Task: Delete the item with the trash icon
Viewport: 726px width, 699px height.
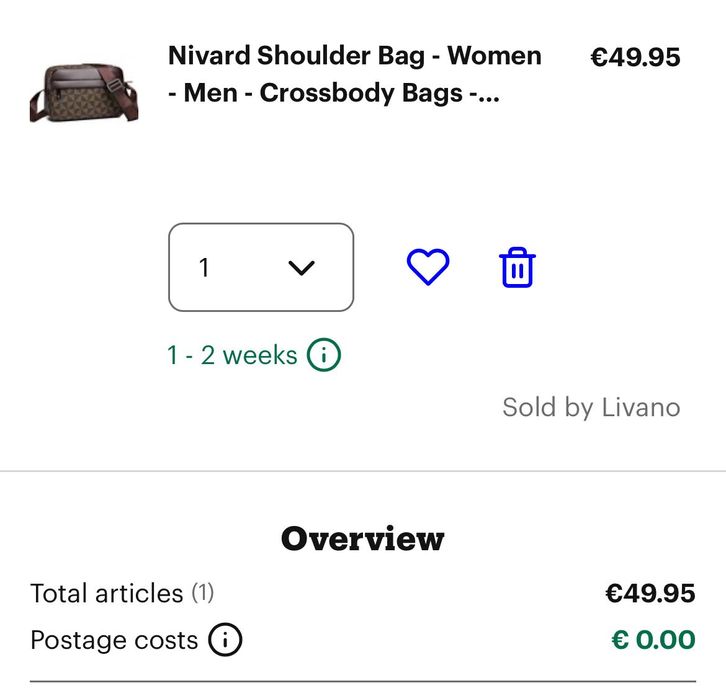Action: click(517, 267)
